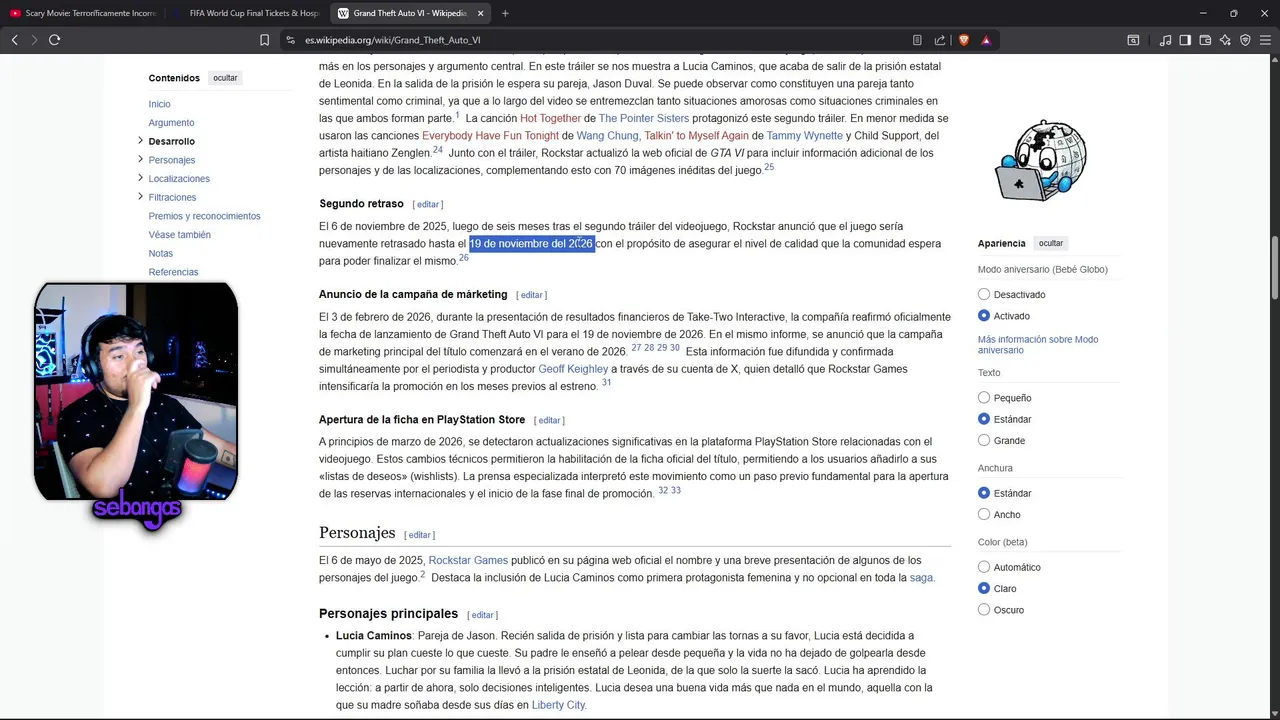This screenshot has height=720, width=1280.
Task: Select Claro color mode
Action: [984, 588]
